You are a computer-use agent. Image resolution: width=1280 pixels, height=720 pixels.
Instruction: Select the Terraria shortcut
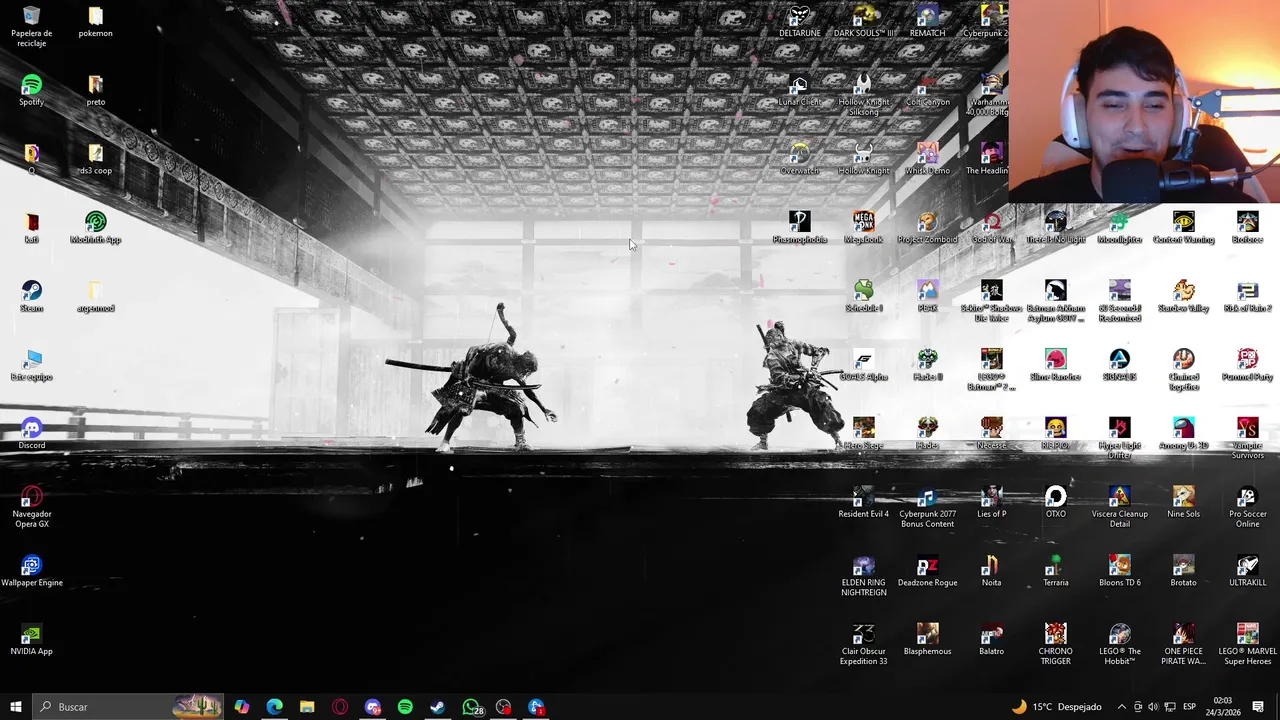1055,571
